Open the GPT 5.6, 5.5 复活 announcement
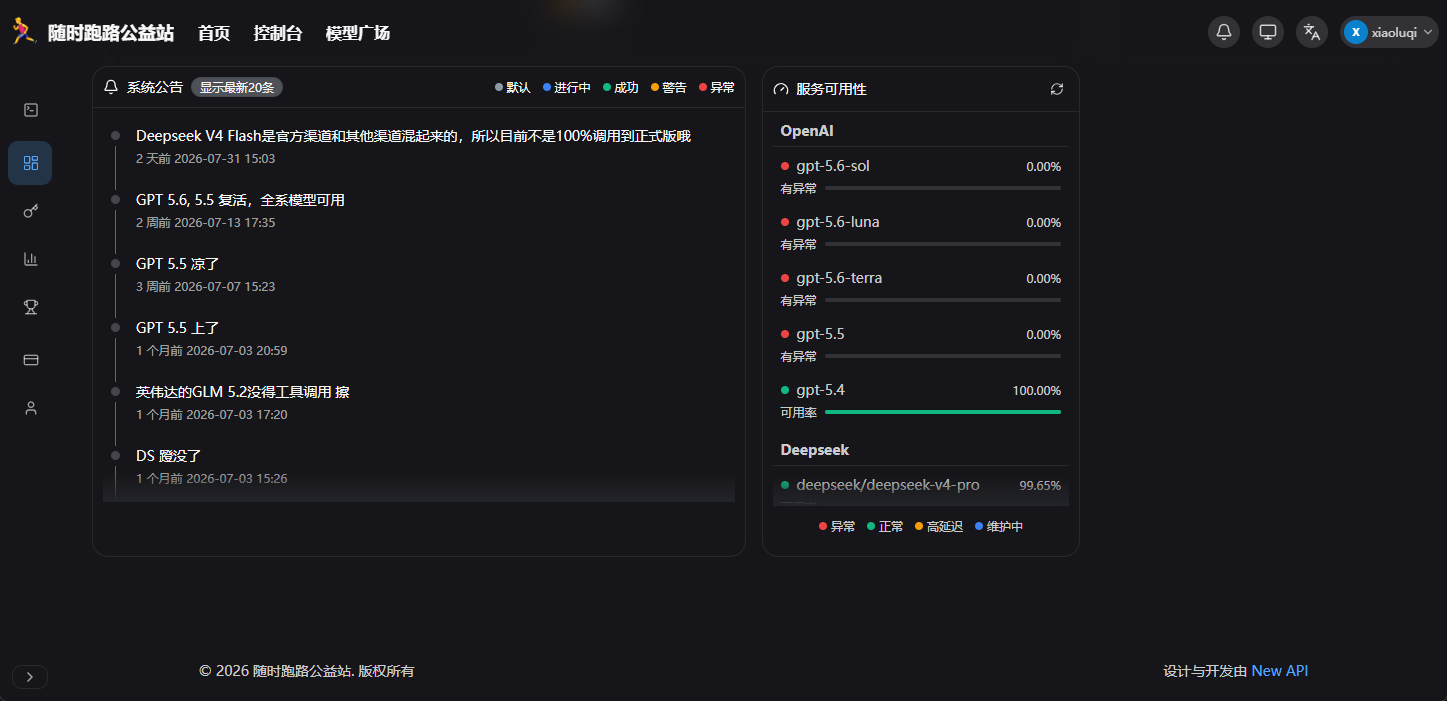The width and height of the screenshot is (1447, 701). tap(240, 200)
